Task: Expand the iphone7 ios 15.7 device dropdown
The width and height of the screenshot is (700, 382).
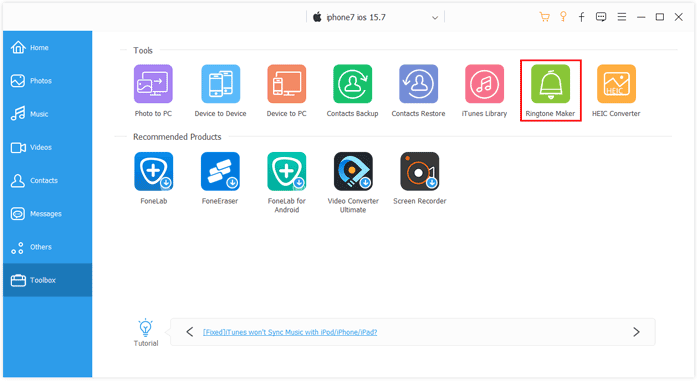Action: pos(434,18)
